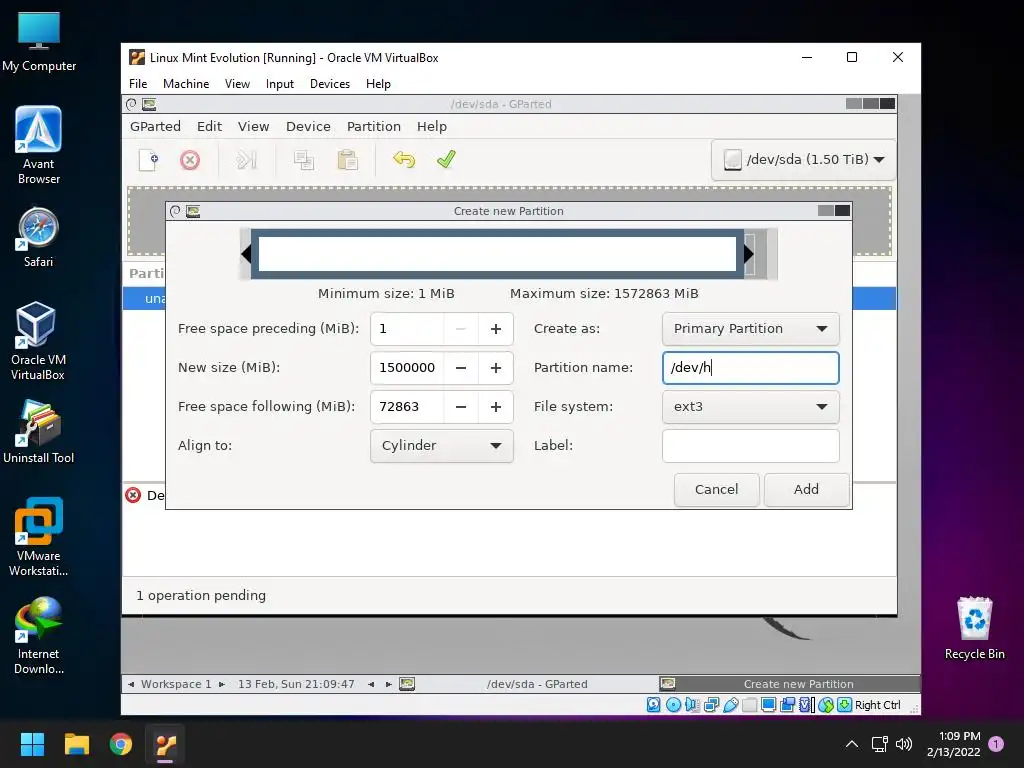Open the /dev/sda device selector dropdown
Screen dimensions: 1024x768
(803, 159)
